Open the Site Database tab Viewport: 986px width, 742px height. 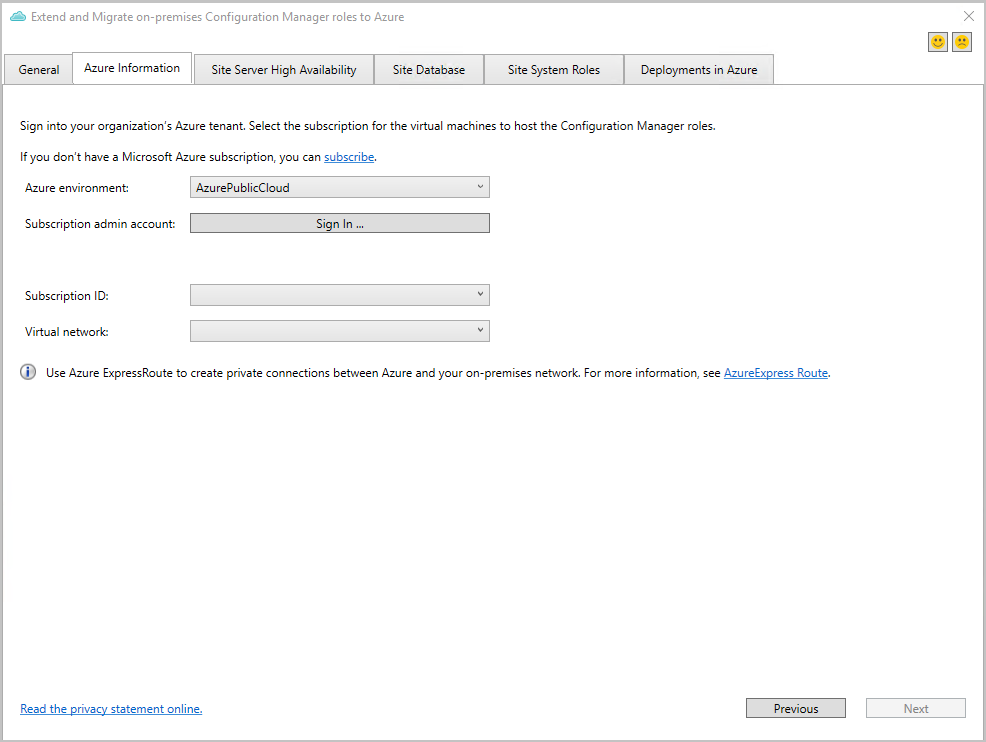[428, 69]
